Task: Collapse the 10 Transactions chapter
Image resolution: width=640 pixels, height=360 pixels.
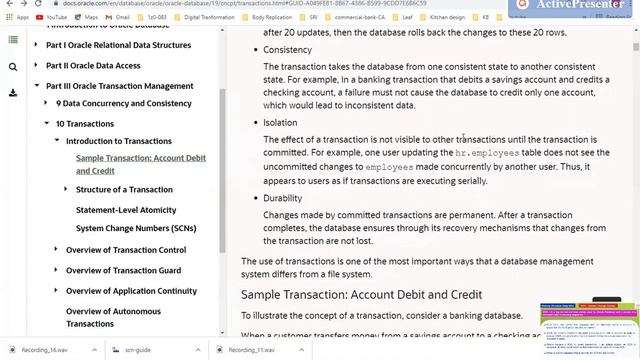Action: [47, 123]
